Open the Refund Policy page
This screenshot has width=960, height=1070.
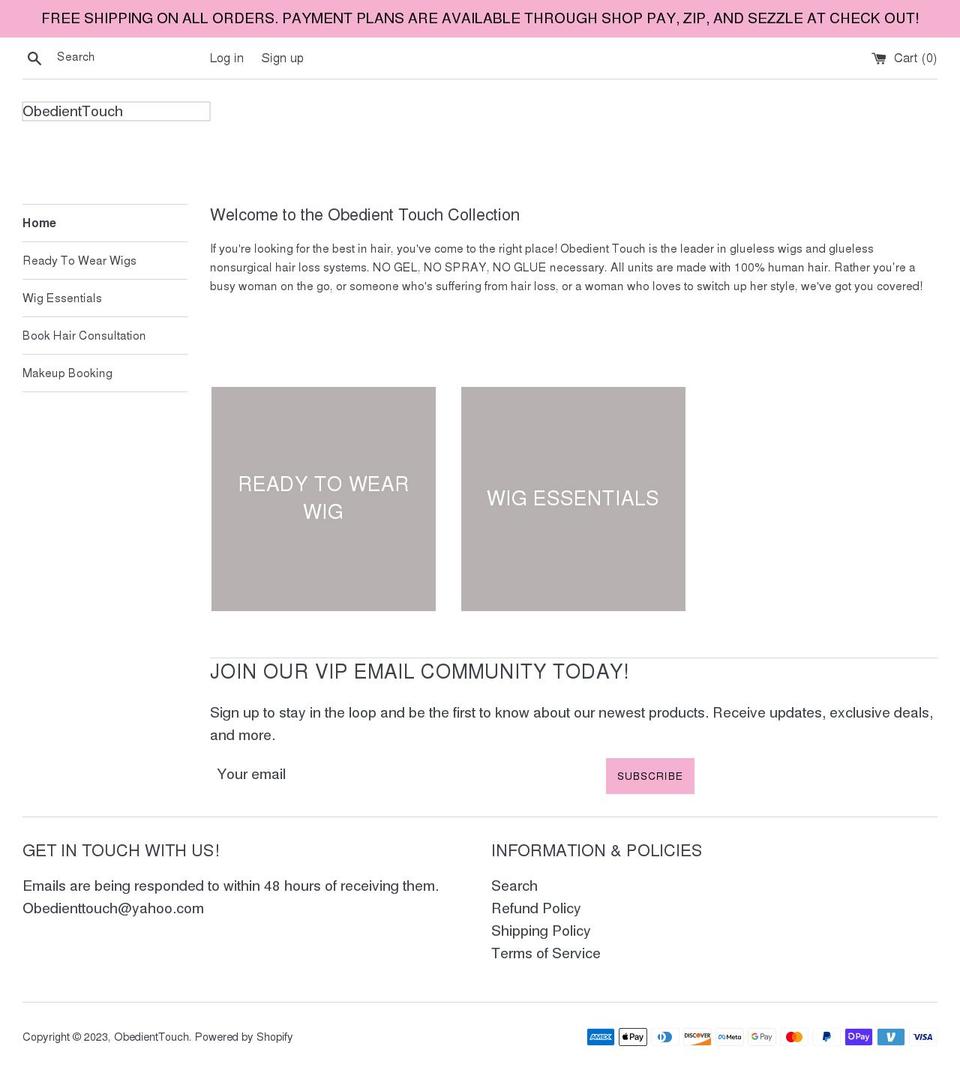(536, 908)
